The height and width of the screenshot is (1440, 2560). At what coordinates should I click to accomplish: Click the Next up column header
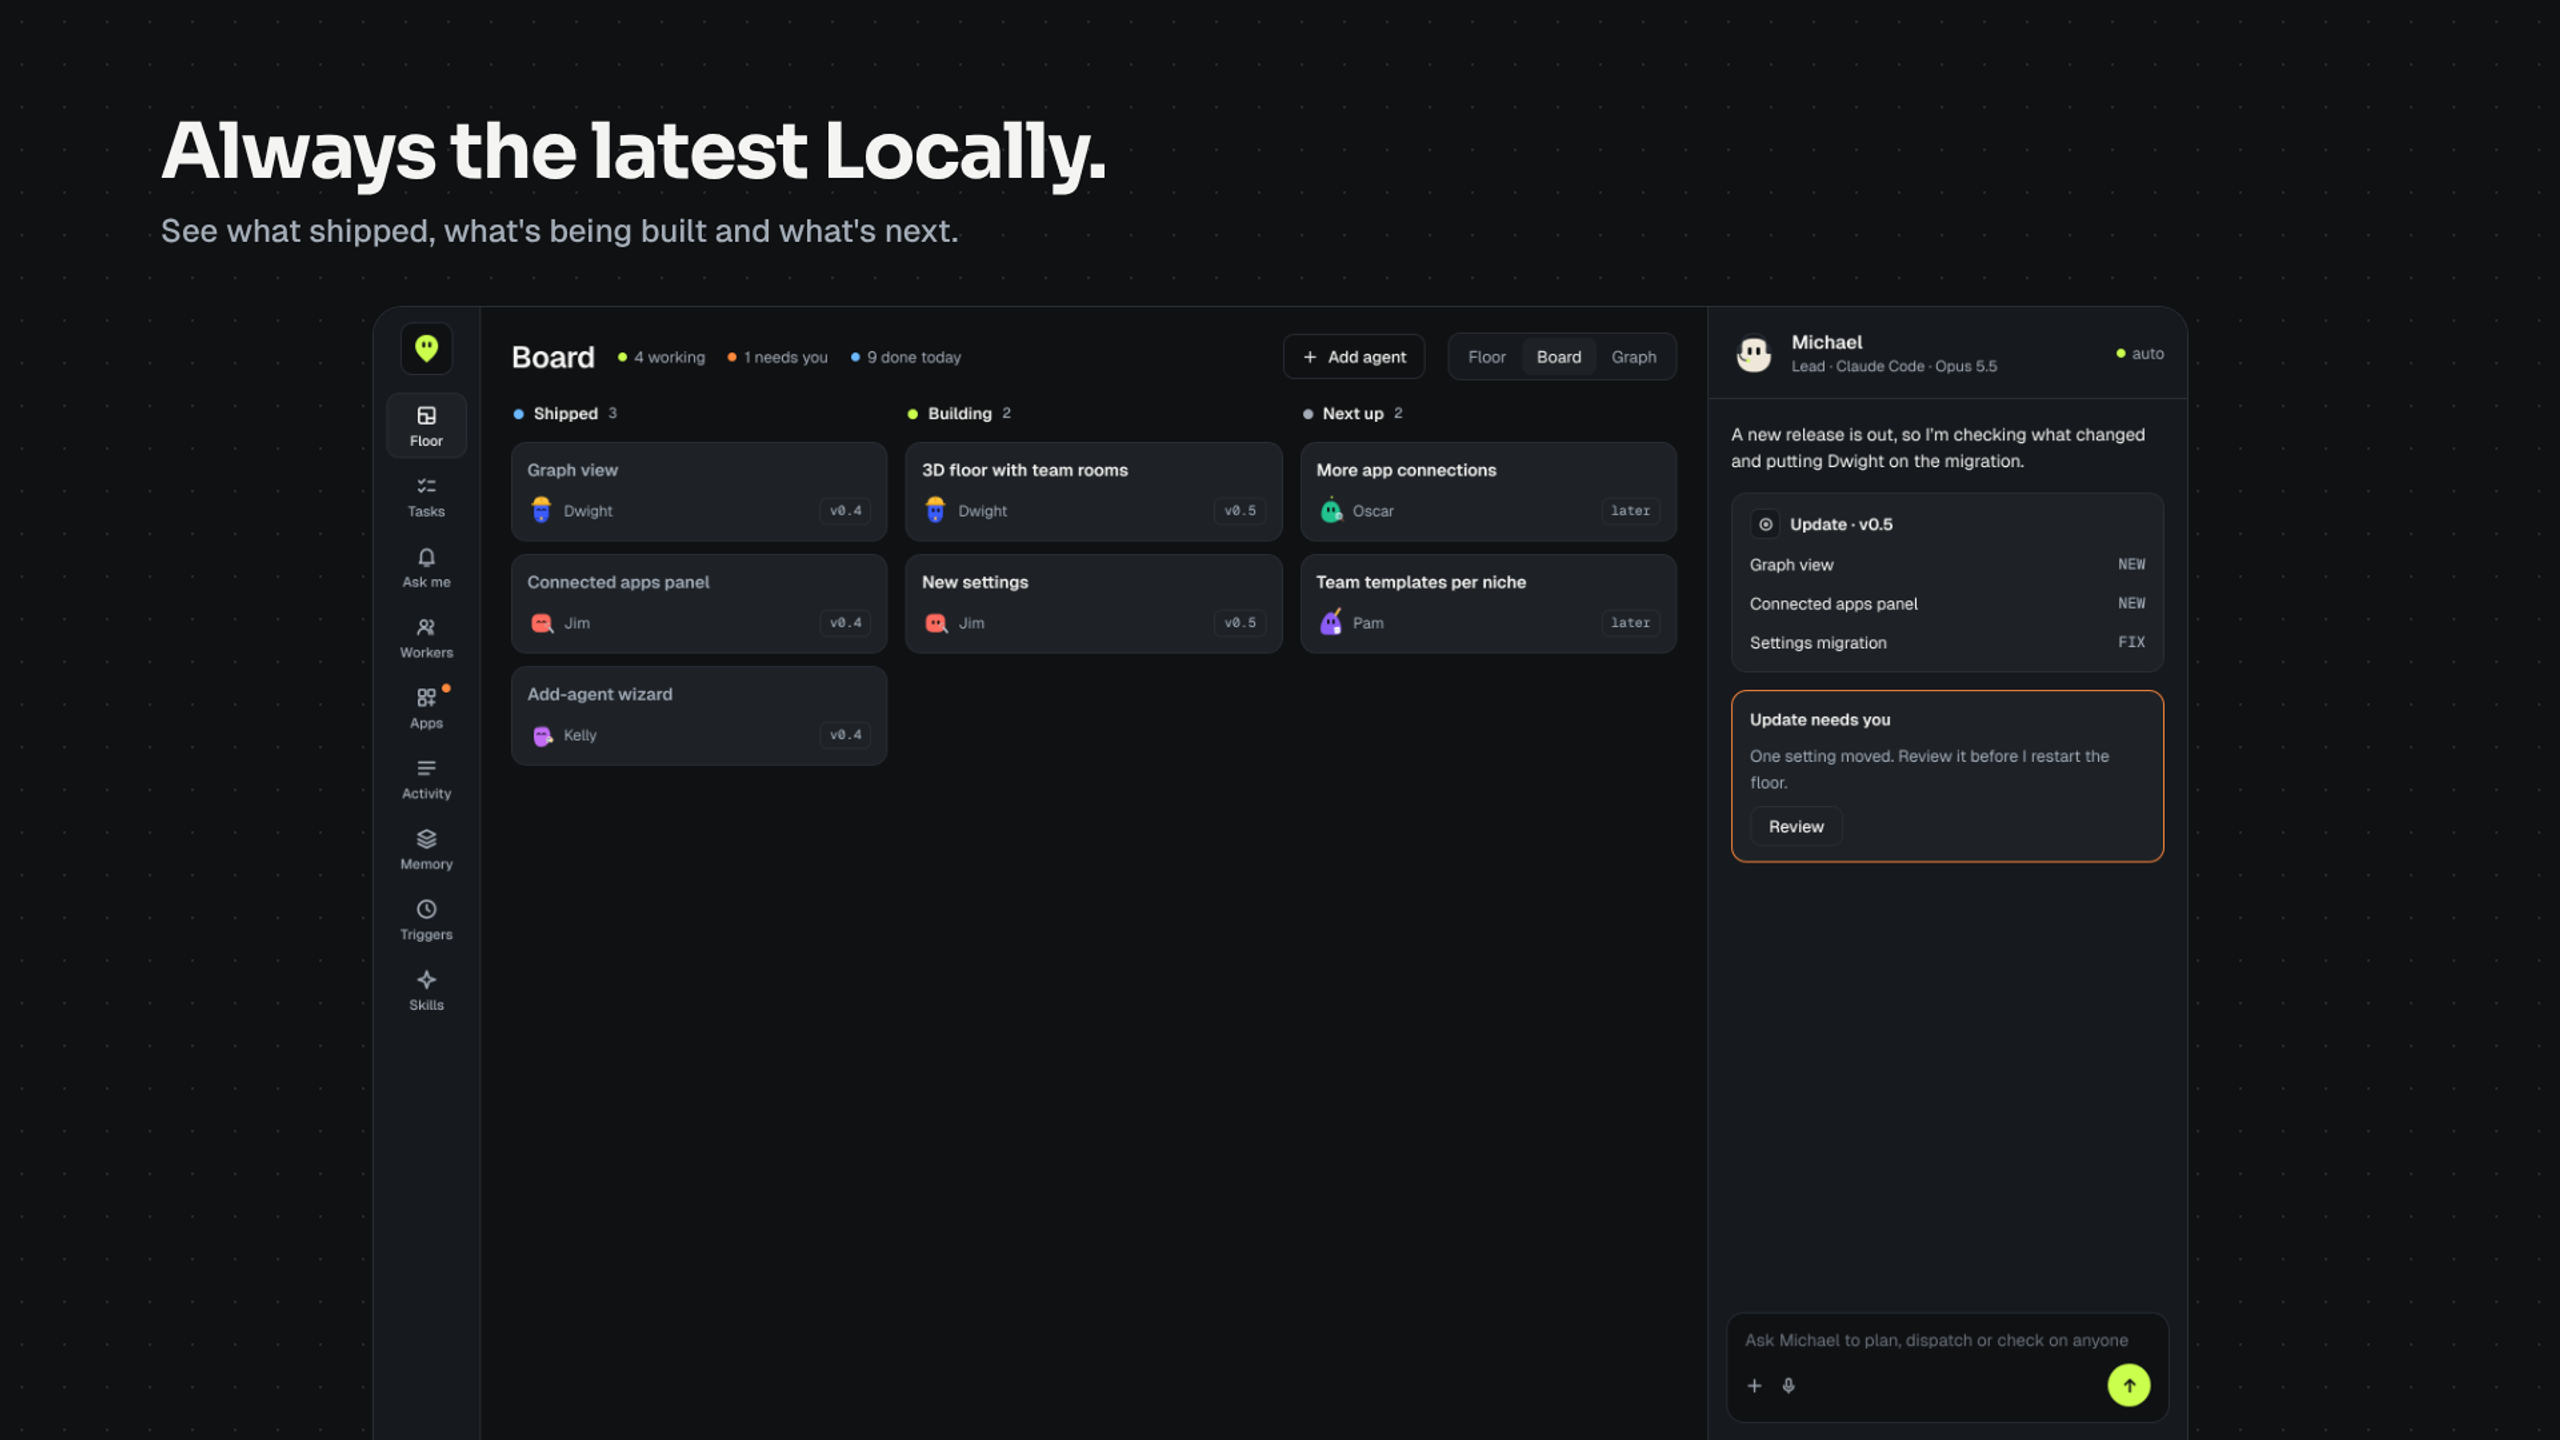[x=1352, y=413]
